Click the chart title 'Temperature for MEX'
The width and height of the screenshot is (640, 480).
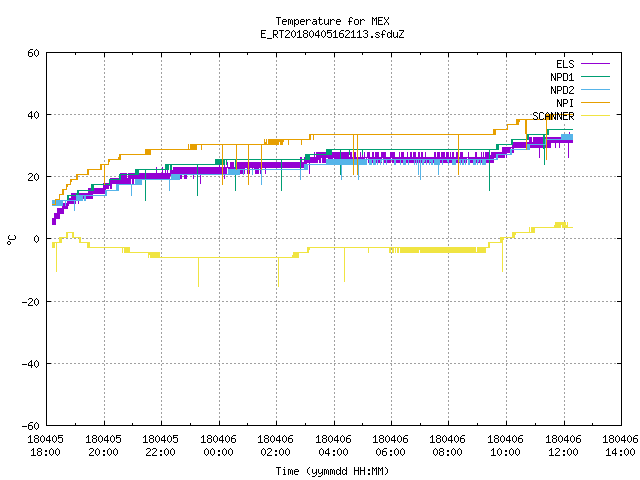coord(332,21)
